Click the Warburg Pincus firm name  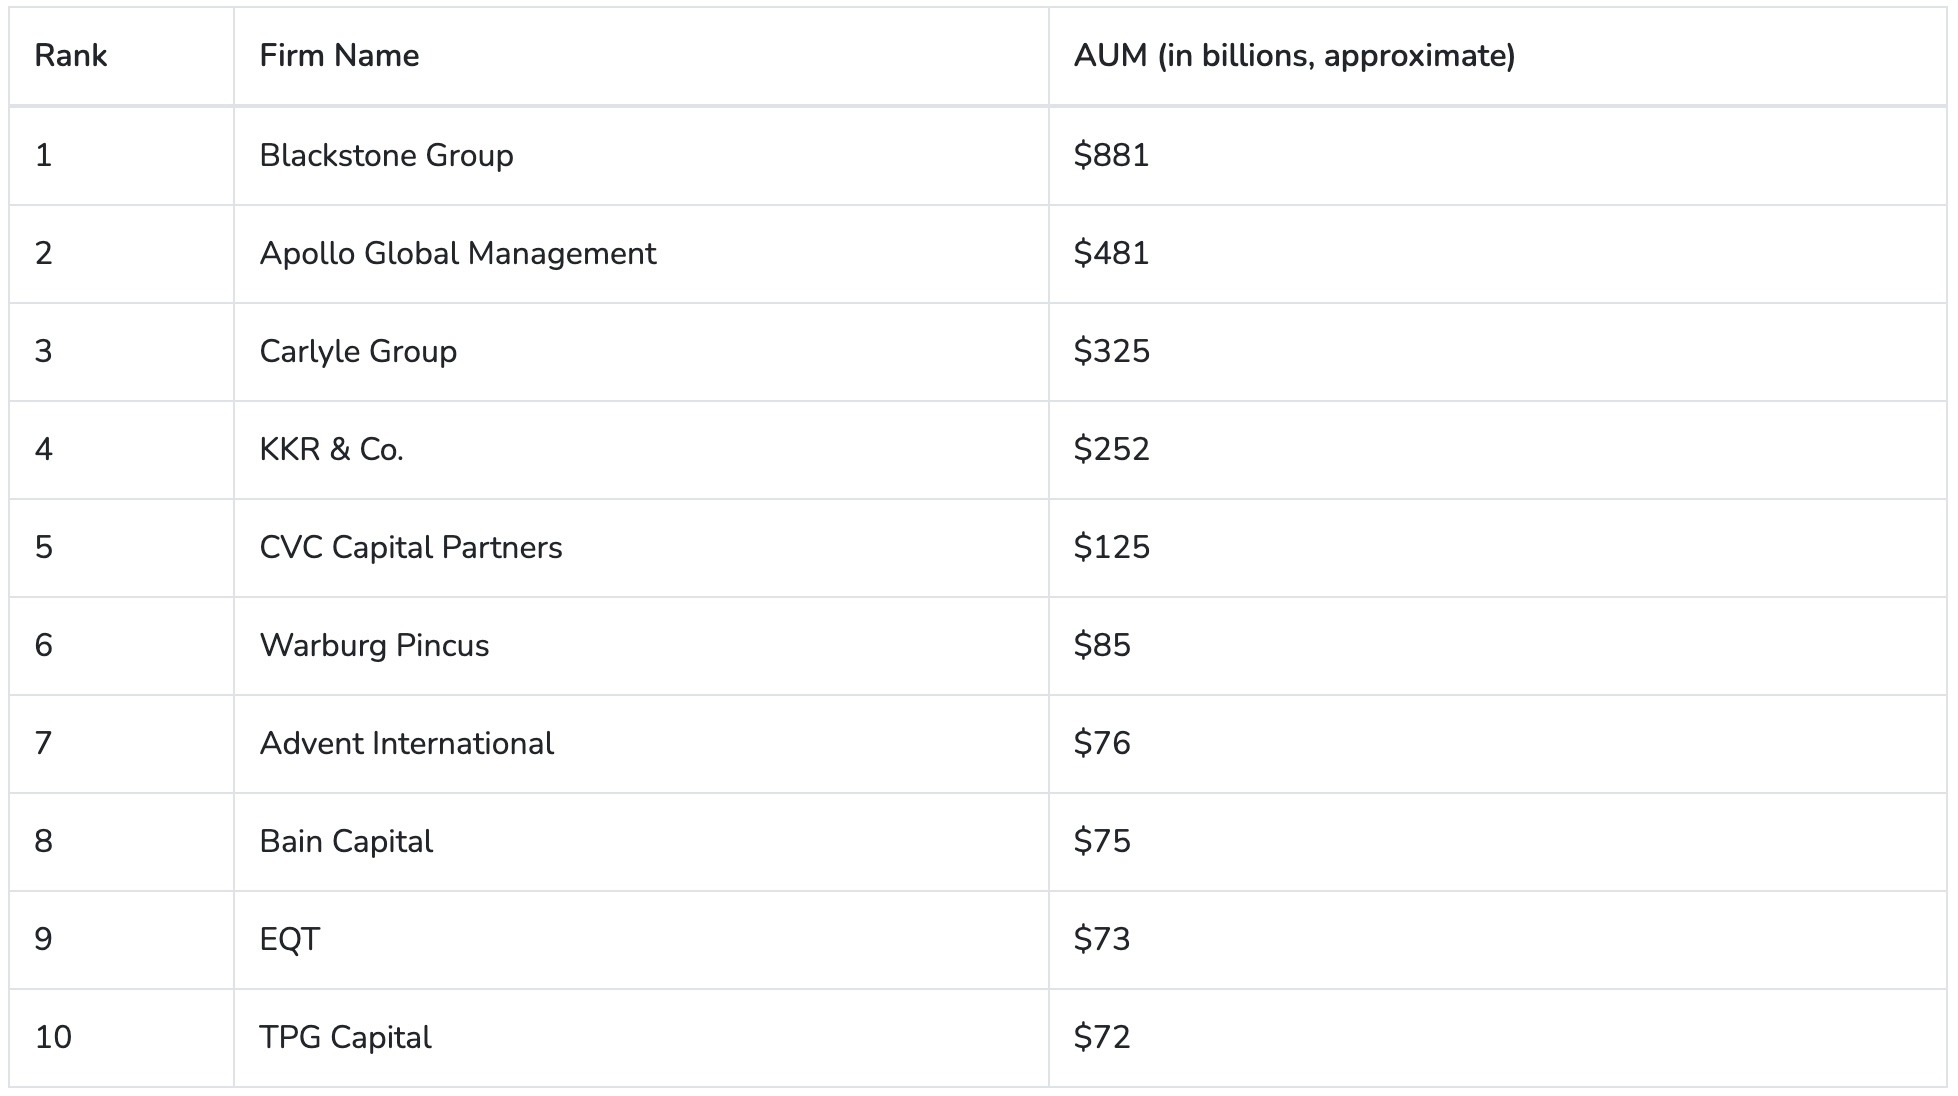[374, 646]
